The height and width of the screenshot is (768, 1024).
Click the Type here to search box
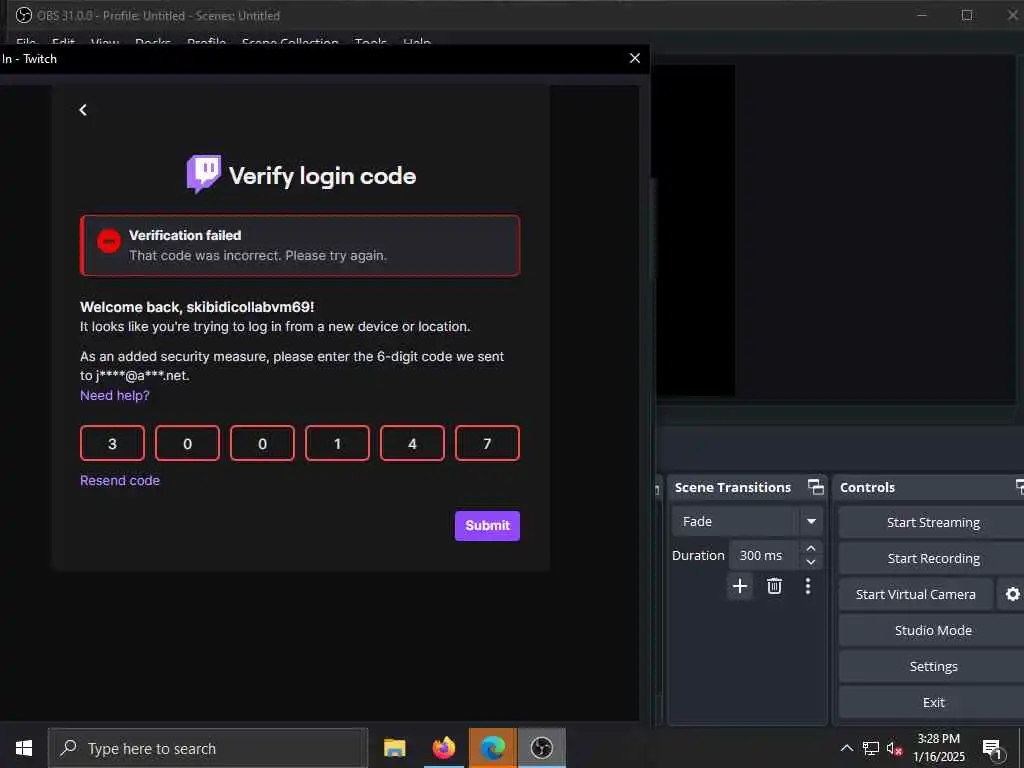[208, 748]
